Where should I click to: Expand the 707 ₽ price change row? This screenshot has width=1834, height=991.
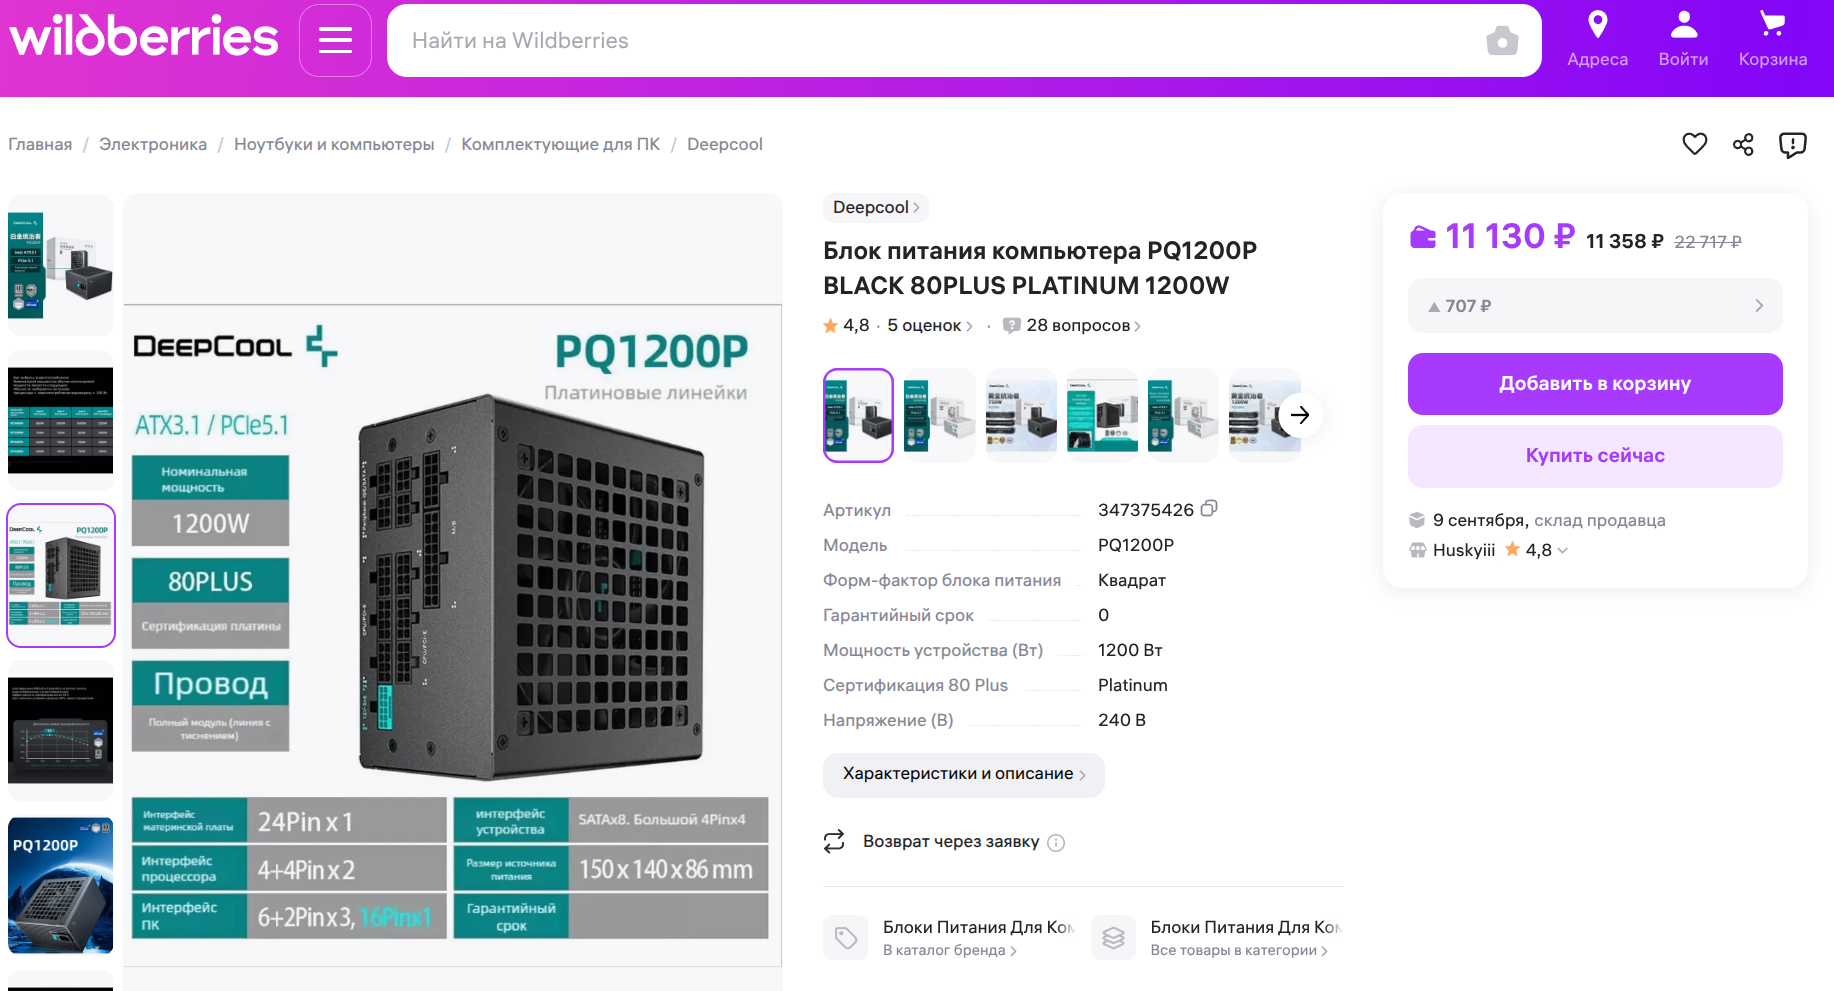1594,306
